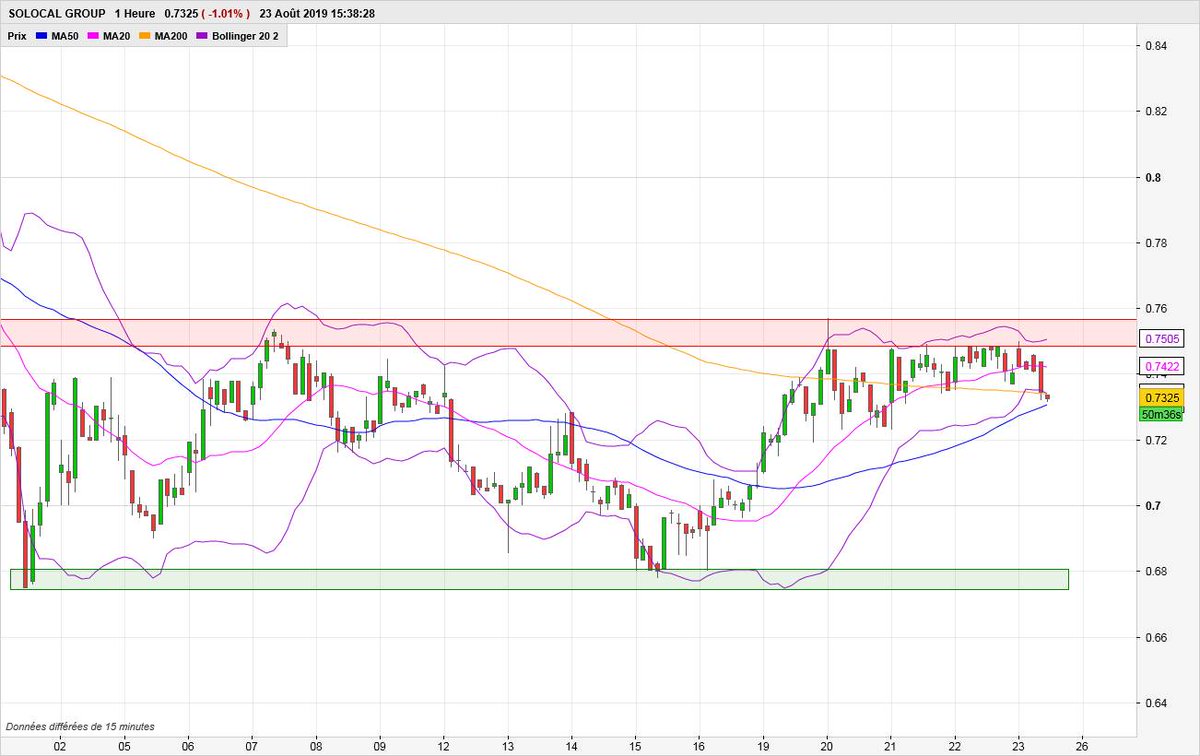Screen dimensions: 1200x756
Task: Click the 0.64 price axis label
Action: pos(1155,703)
